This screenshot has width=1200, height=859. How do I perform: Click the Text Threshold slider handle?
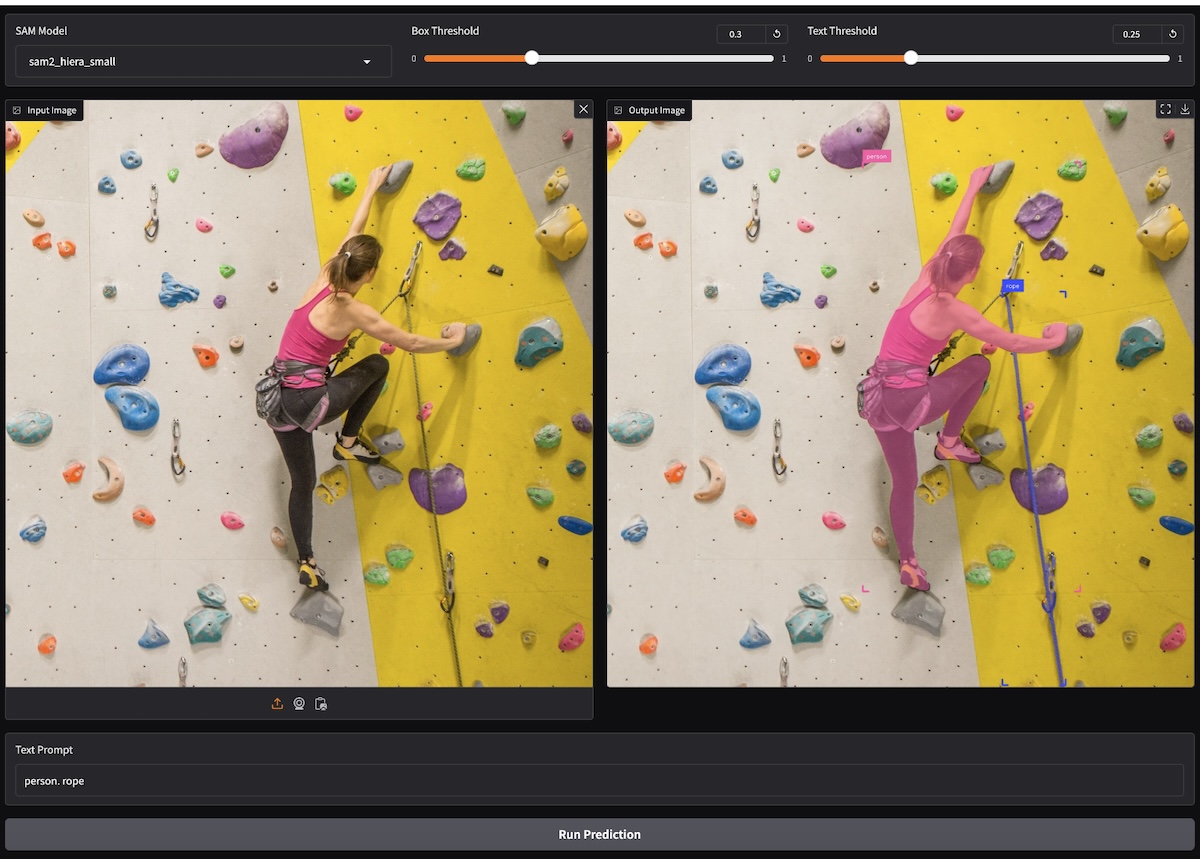point(910,58)
